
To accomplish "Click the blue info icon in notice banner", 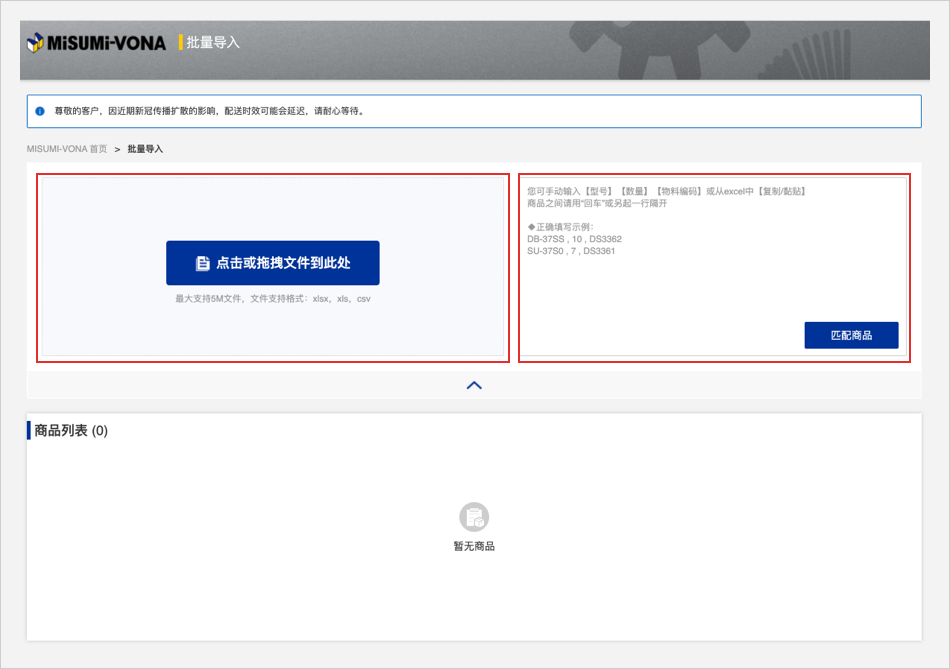I will point(40,111).
